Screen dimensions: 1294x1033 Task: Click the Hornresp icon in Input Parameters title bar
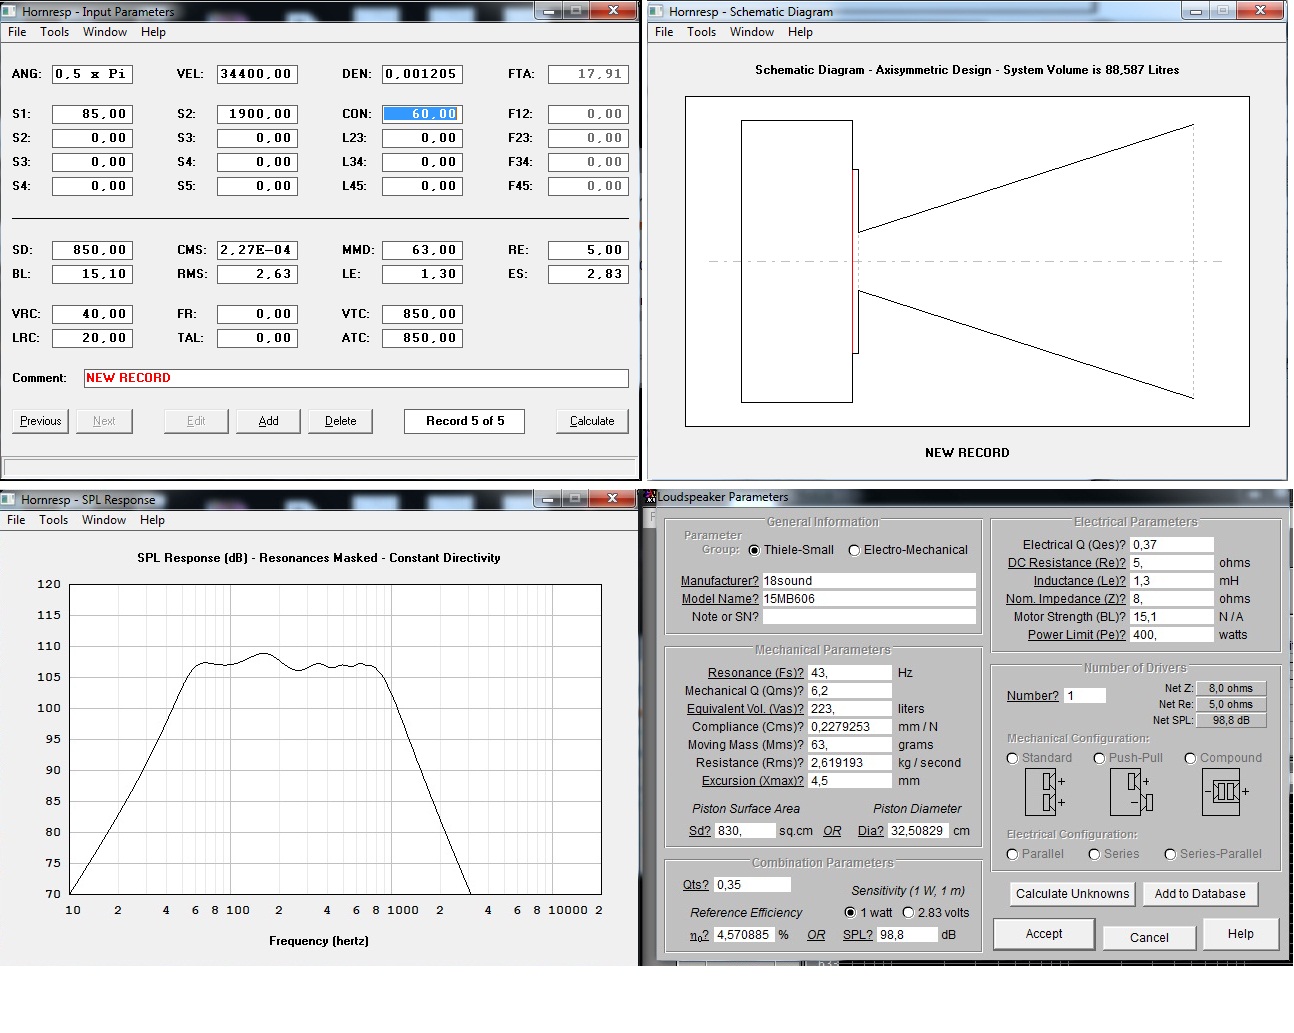[10, 11]
